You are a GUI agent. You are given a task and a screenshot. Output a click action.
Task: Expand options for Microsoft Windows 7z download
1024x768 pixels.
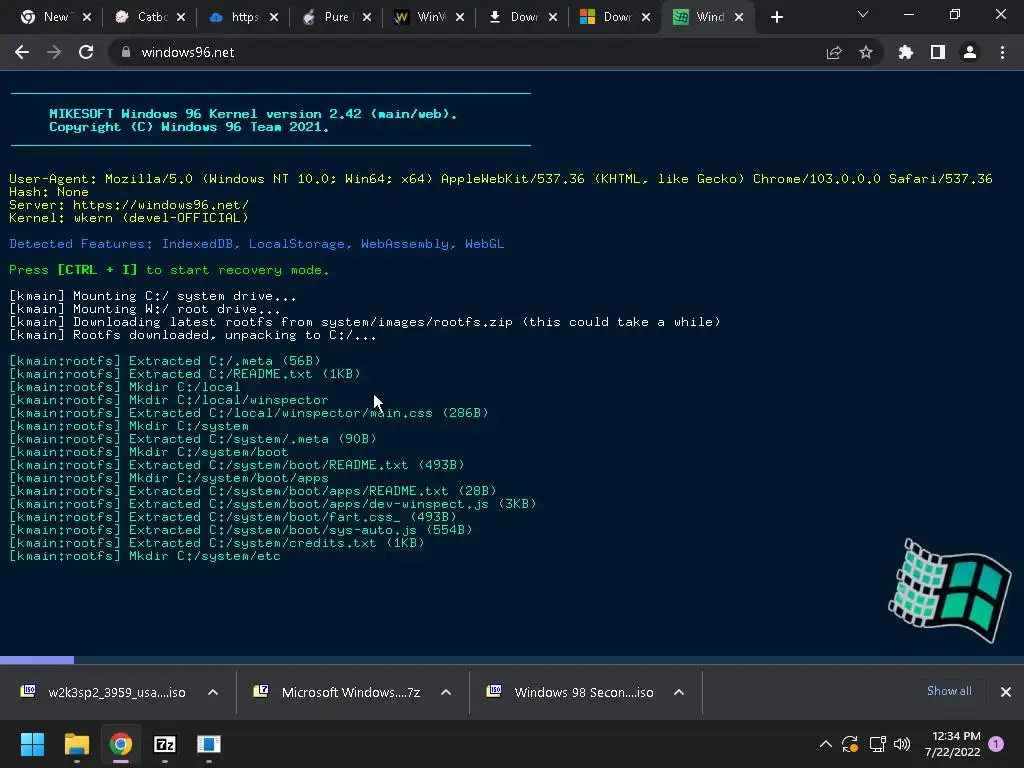point(446,692)
